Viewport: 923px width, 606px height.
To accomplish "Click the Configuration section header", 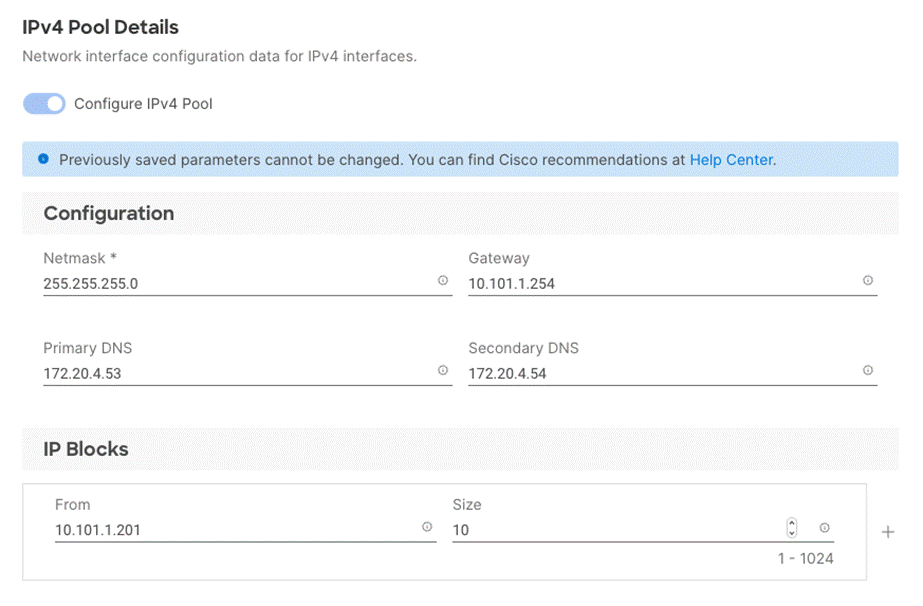I will pyautogui.click(x=109, y=213).
